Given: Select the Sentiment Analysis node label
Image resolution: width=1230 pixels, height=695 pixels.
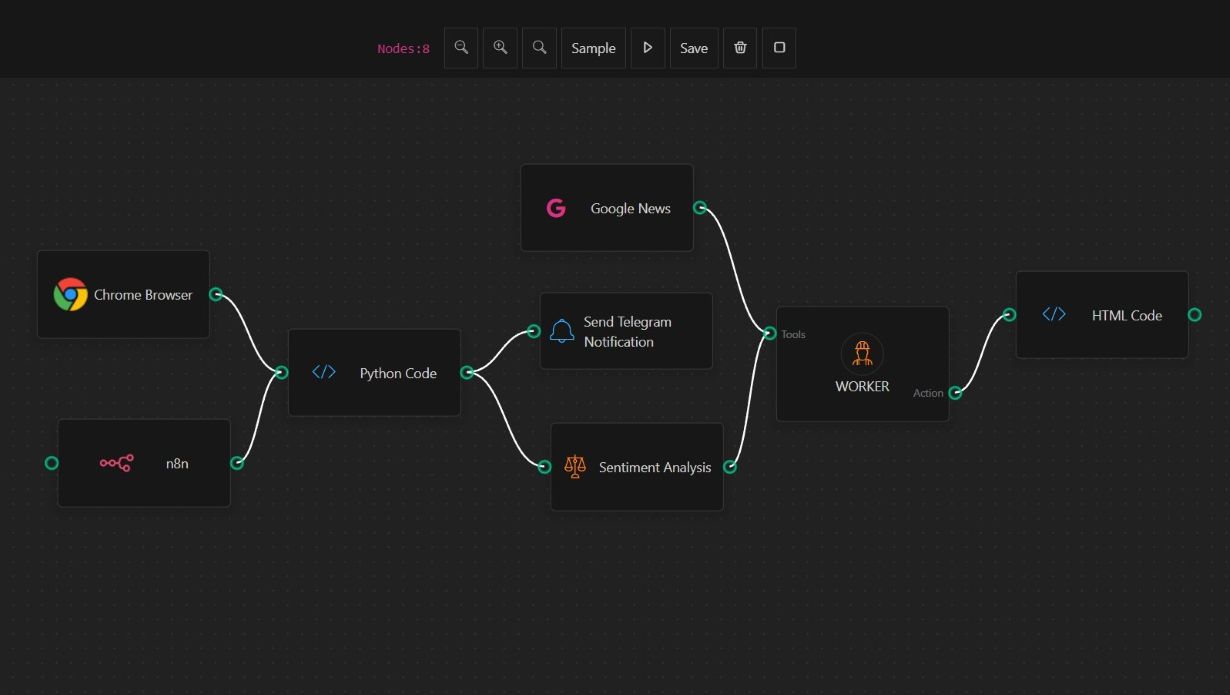Looking at the screenshot, I should (655, 467).
